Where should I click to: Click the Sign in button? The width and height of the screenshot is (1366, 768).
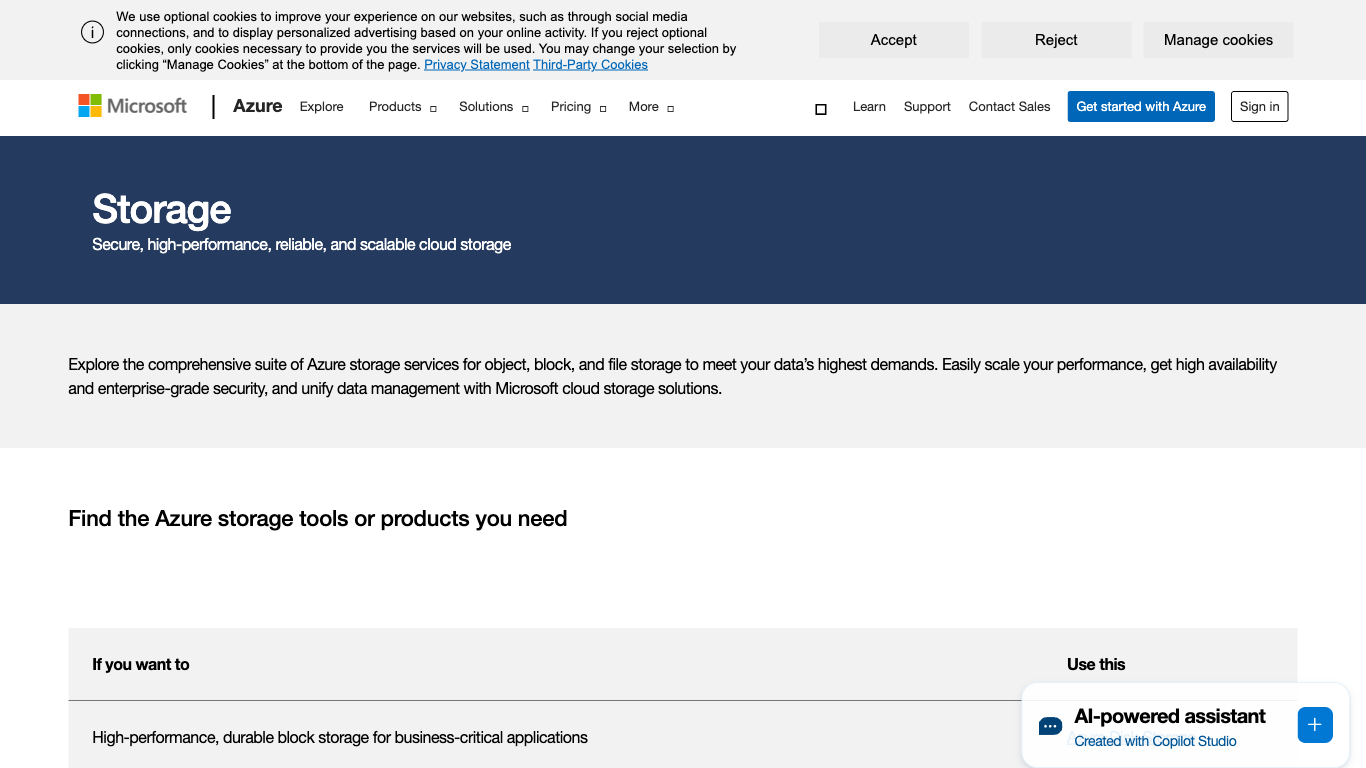(1259, 107)
